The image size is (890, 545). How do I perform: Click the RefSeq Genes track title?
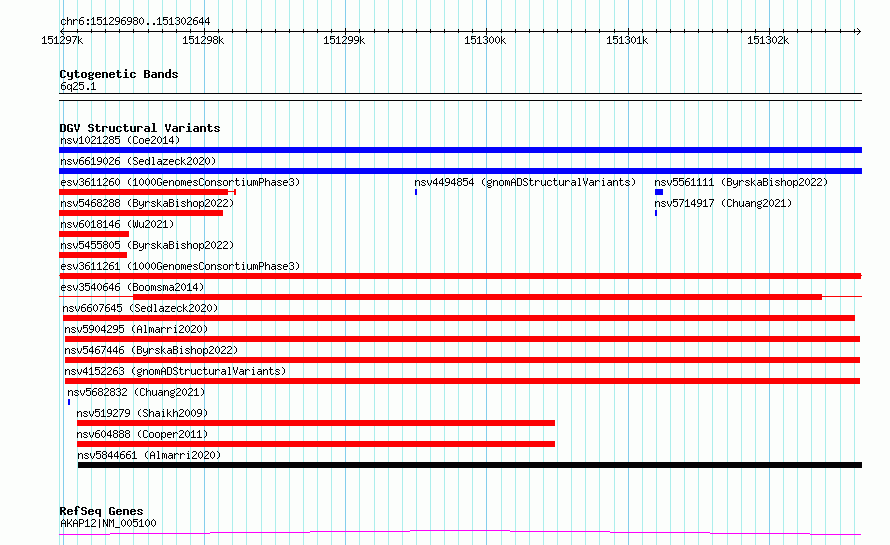click(x=101, y=512)
